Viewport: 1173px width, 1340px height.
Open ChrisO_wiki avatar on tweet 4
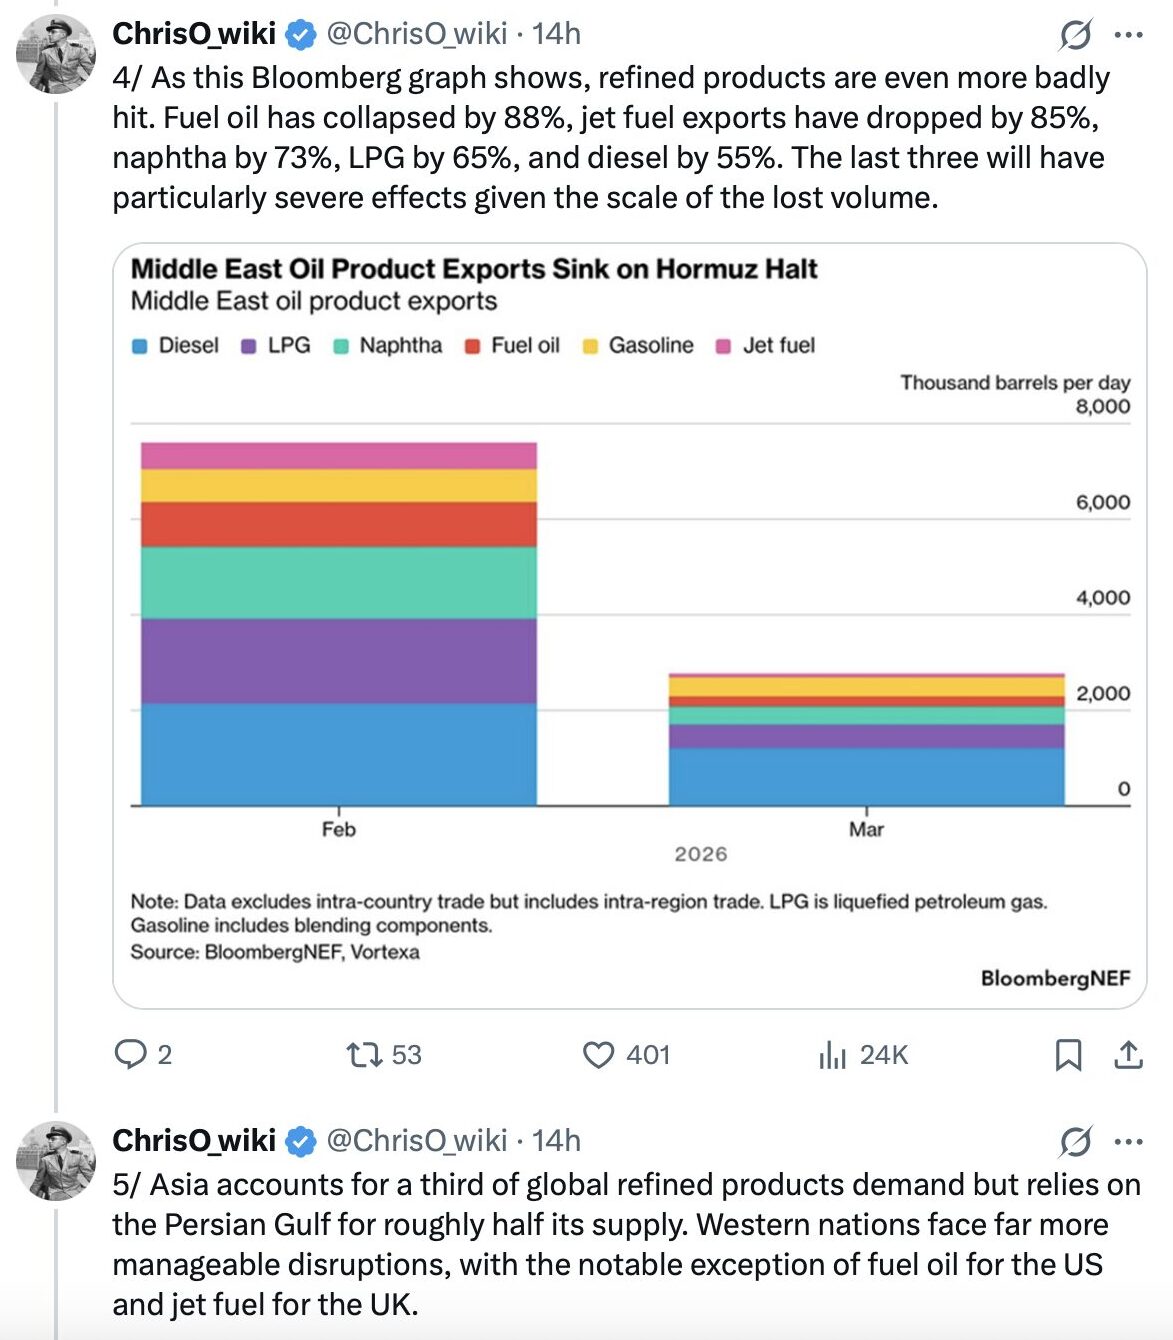(x=56, y=54)
